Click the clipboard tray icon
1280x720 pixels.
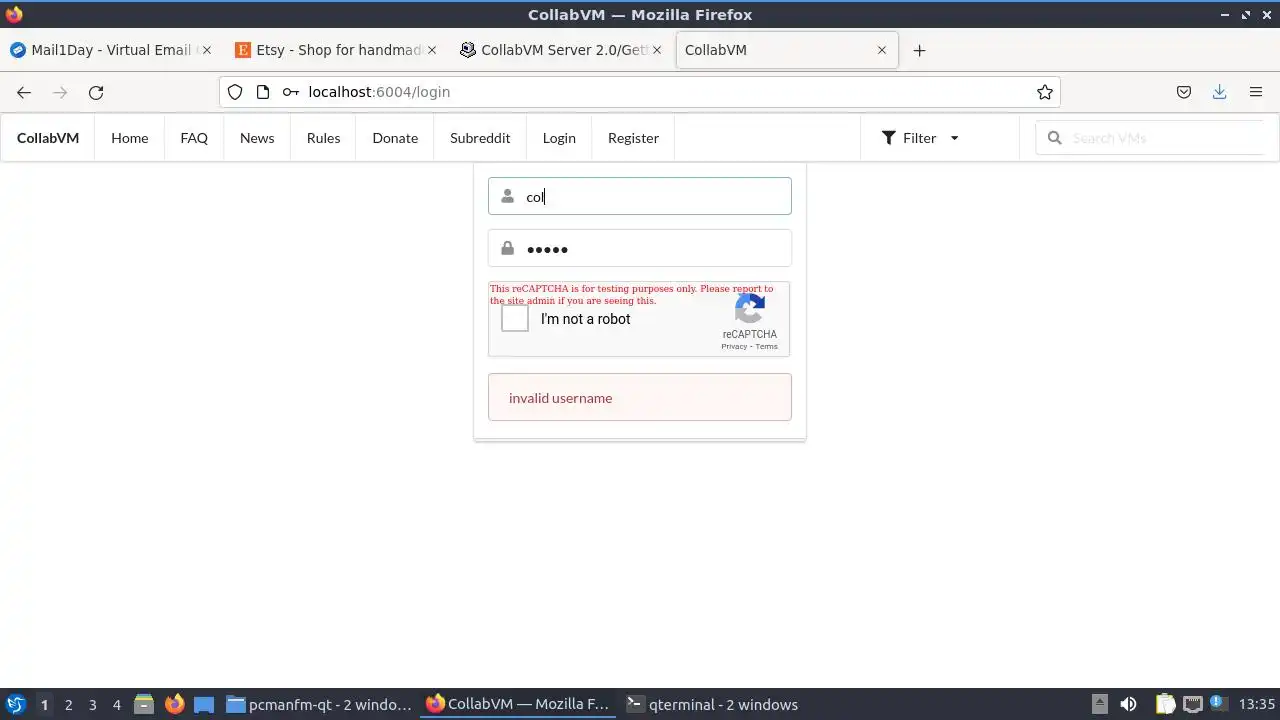click(1165, 704)
